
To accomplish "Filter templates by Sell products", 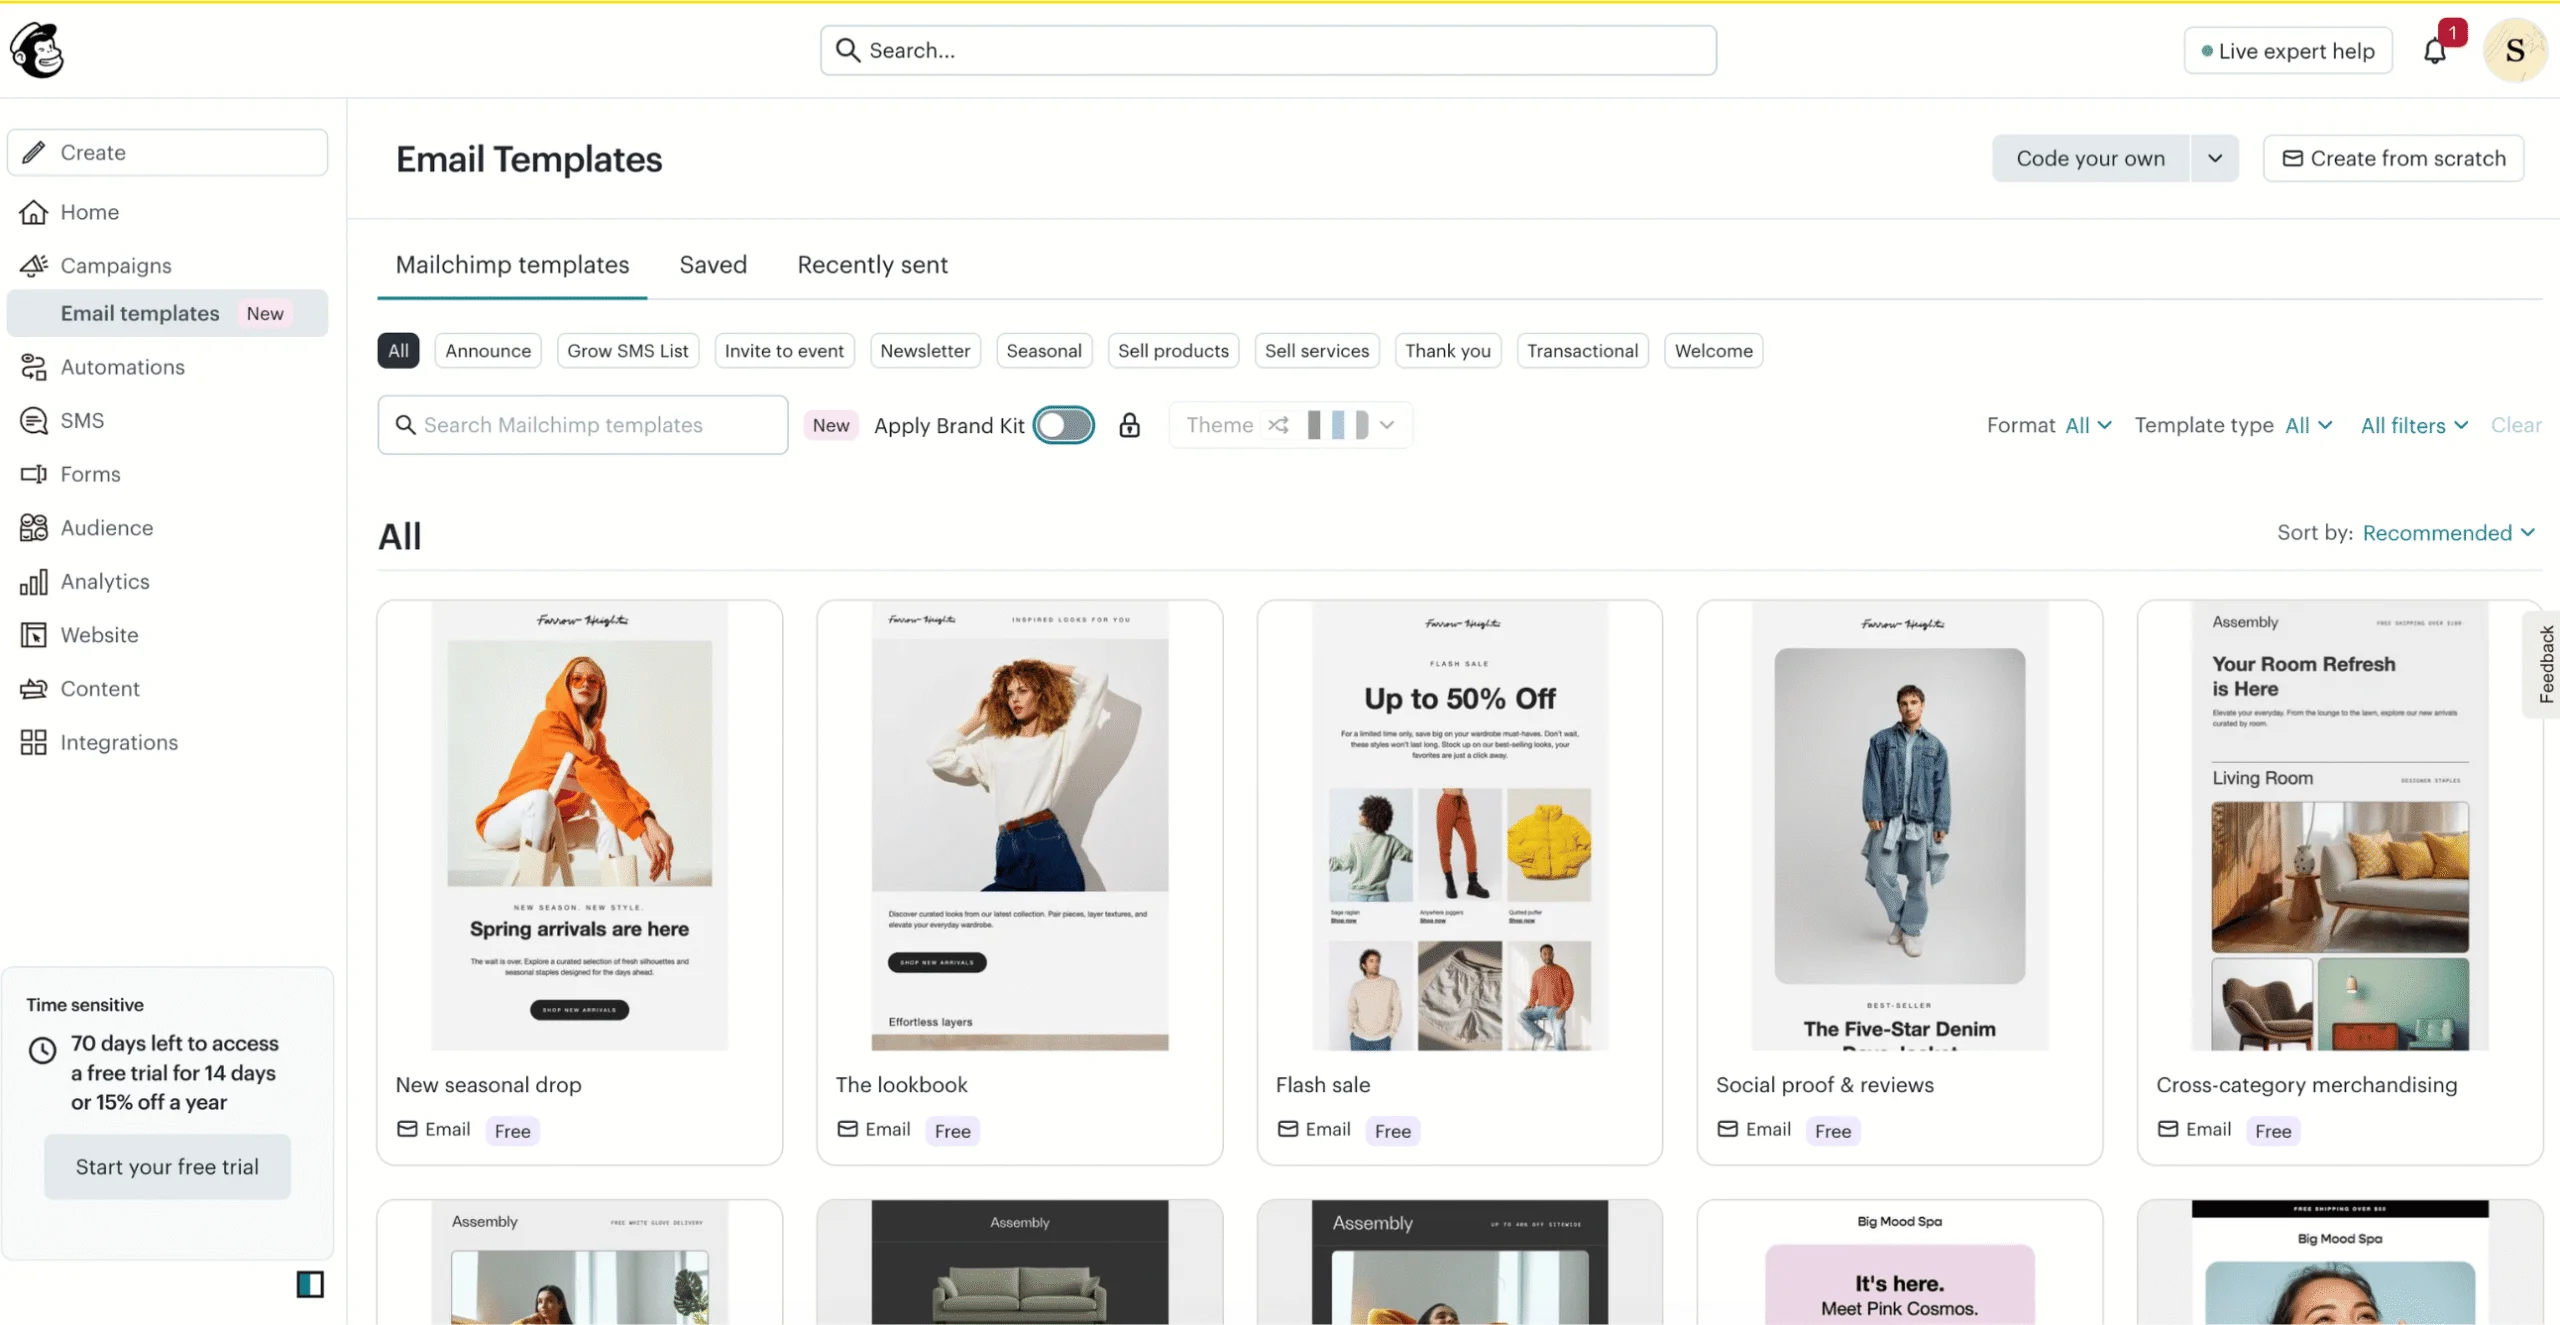I will tap(1173, 351).
